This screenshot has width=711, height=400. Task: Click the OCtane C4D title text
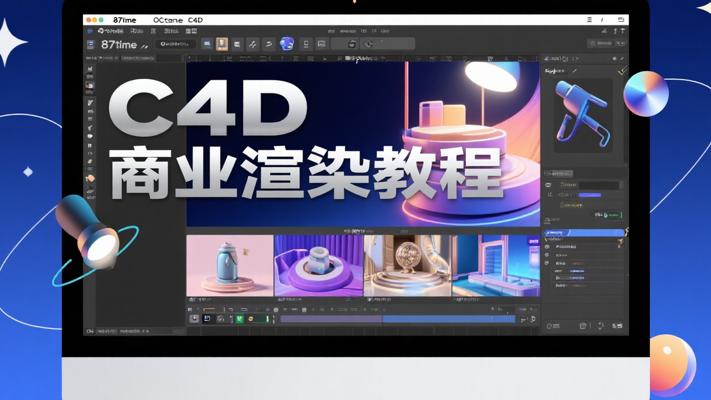point(178,20)
